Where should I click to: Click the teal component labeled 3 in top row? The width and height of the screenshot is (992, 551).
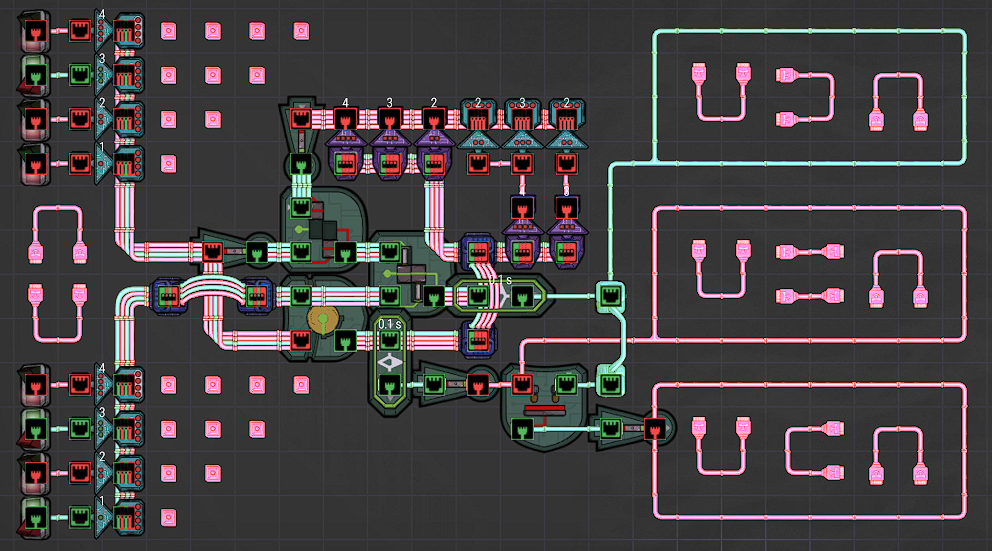pos(522,120)
